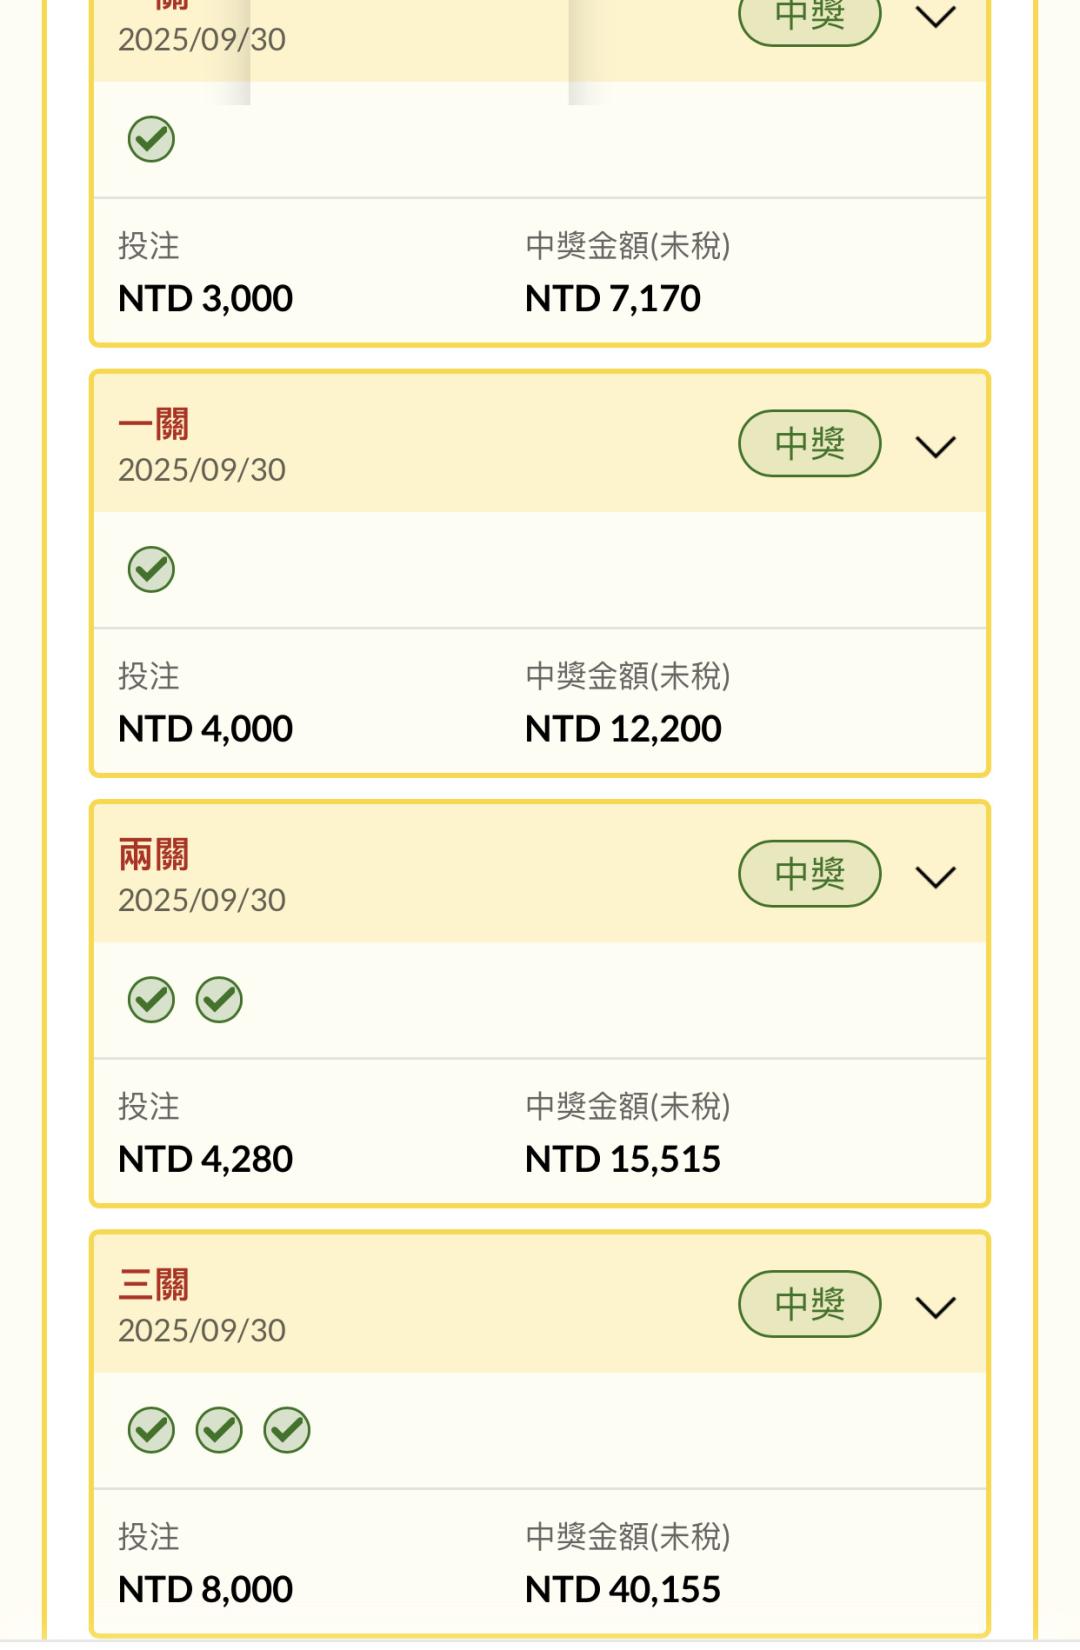The width and height of the screenshot is (1080, 1650).
Task: Expand the 一關 bet card chevron
Action: tap(936, 446)
